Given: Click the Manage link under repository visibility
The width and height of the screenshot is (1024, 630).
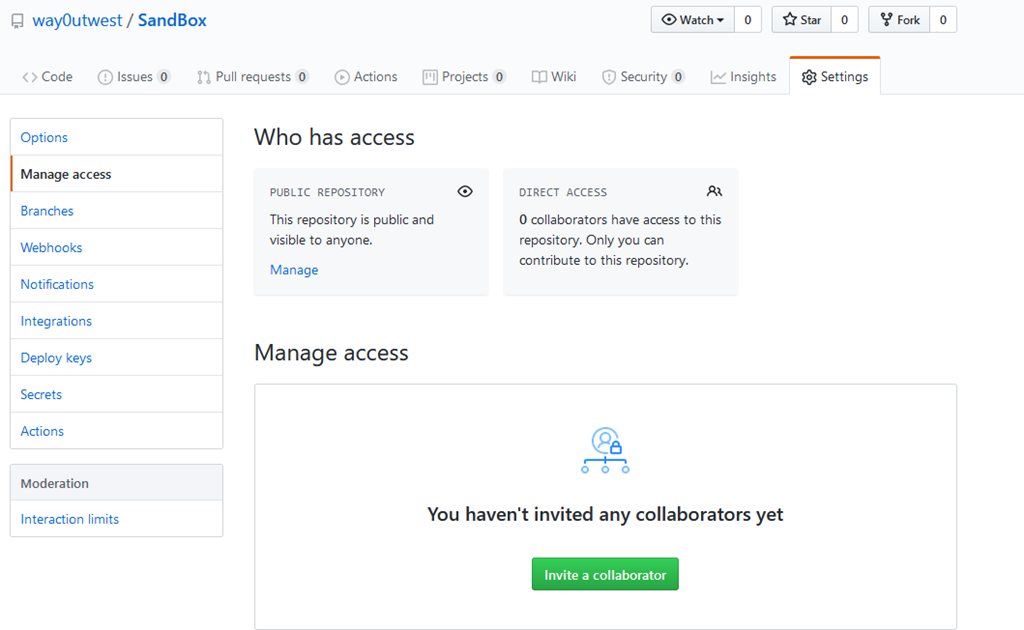Looking at the screenshot, I should pos(294,270).
